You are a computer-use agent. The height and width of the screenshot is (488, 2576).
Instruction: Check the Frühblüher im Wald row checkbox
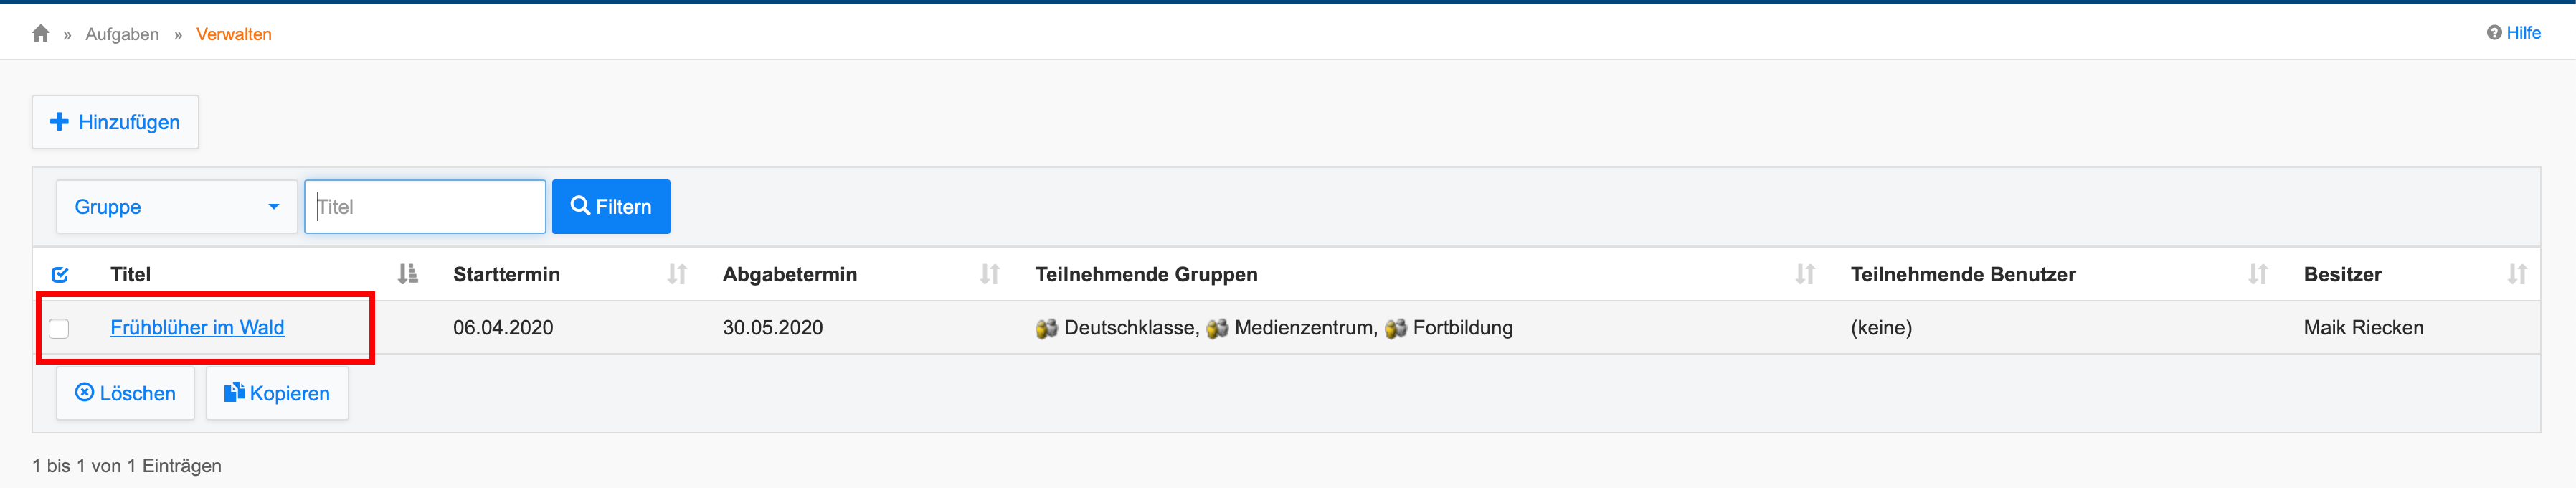pyautogui.click(x=59, y=328)
